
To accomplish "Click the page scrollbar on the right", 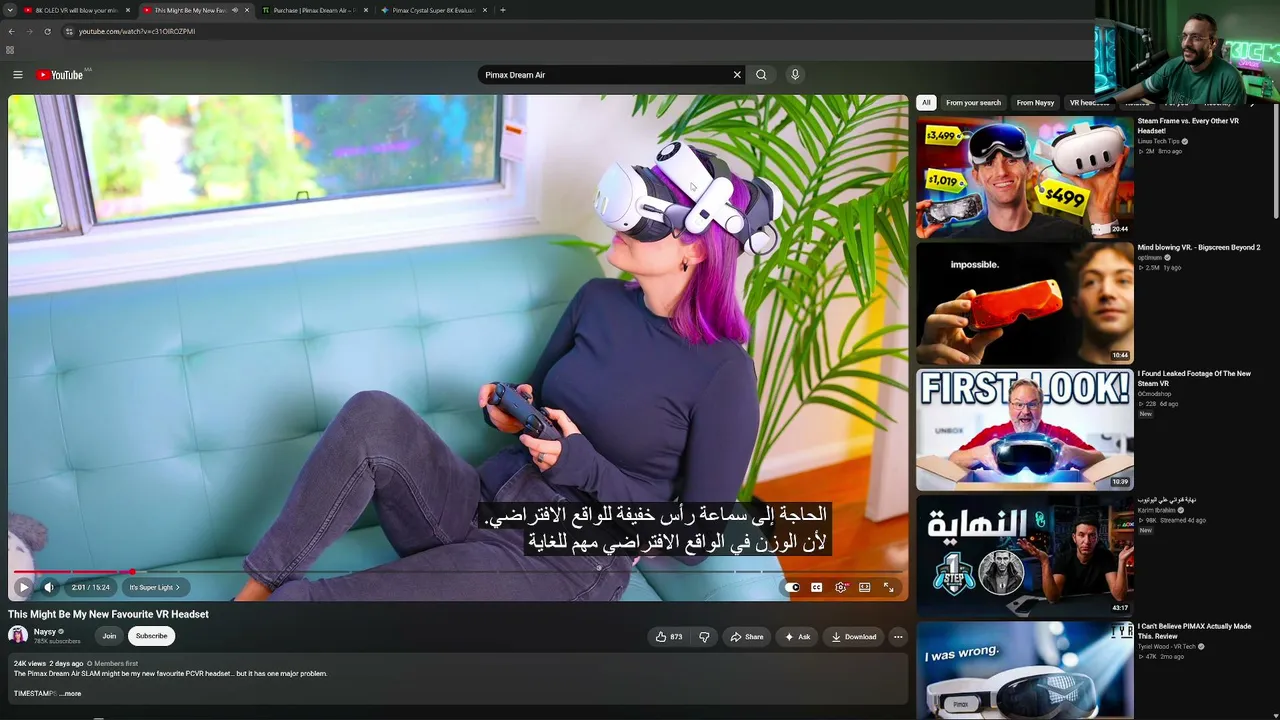I will click(1276, 160).
